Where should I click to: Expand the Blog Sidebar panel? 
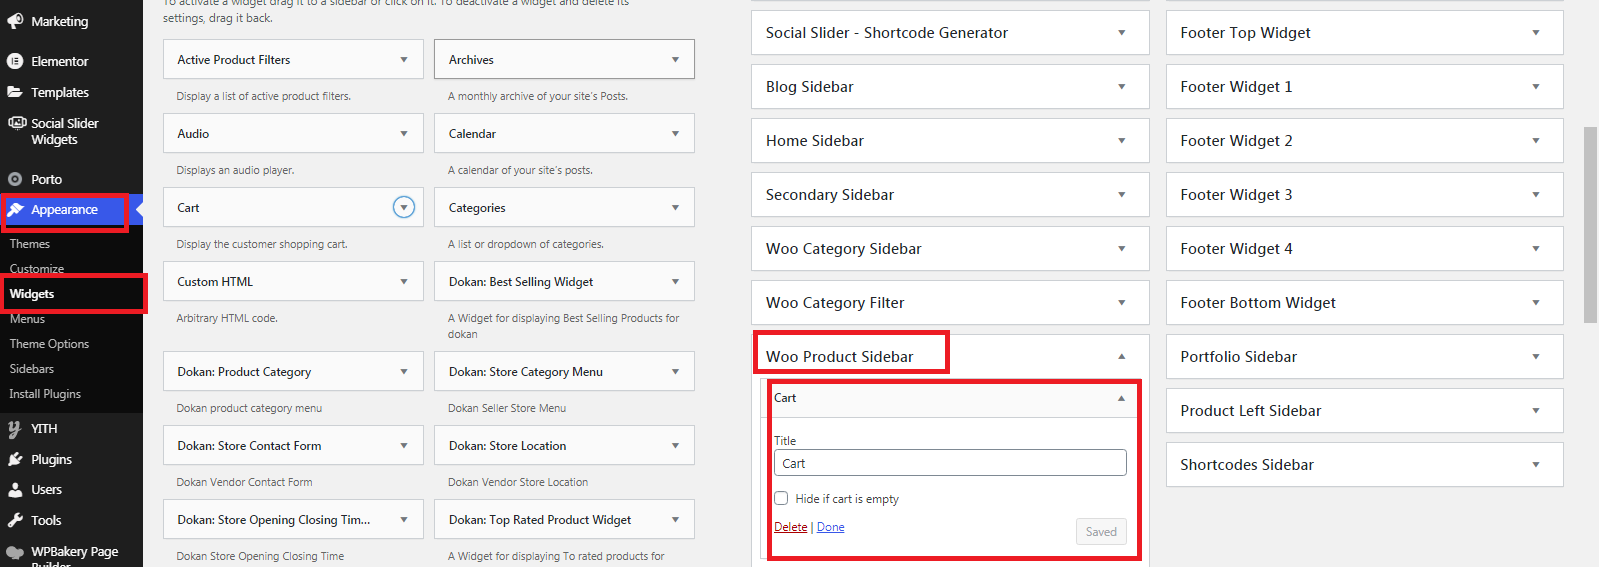point(1121,87)
